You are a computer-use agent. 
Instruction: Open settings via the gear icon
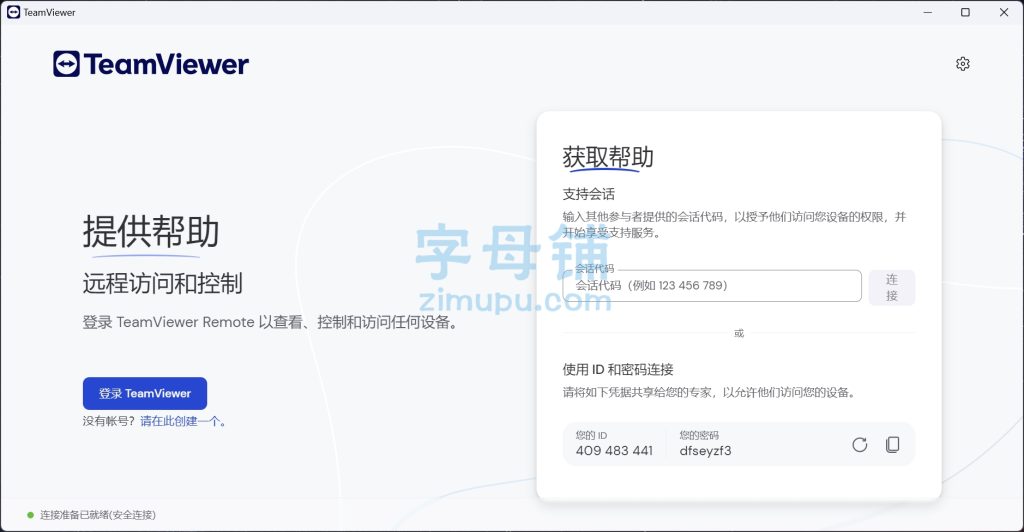click(x=963, y=64)
